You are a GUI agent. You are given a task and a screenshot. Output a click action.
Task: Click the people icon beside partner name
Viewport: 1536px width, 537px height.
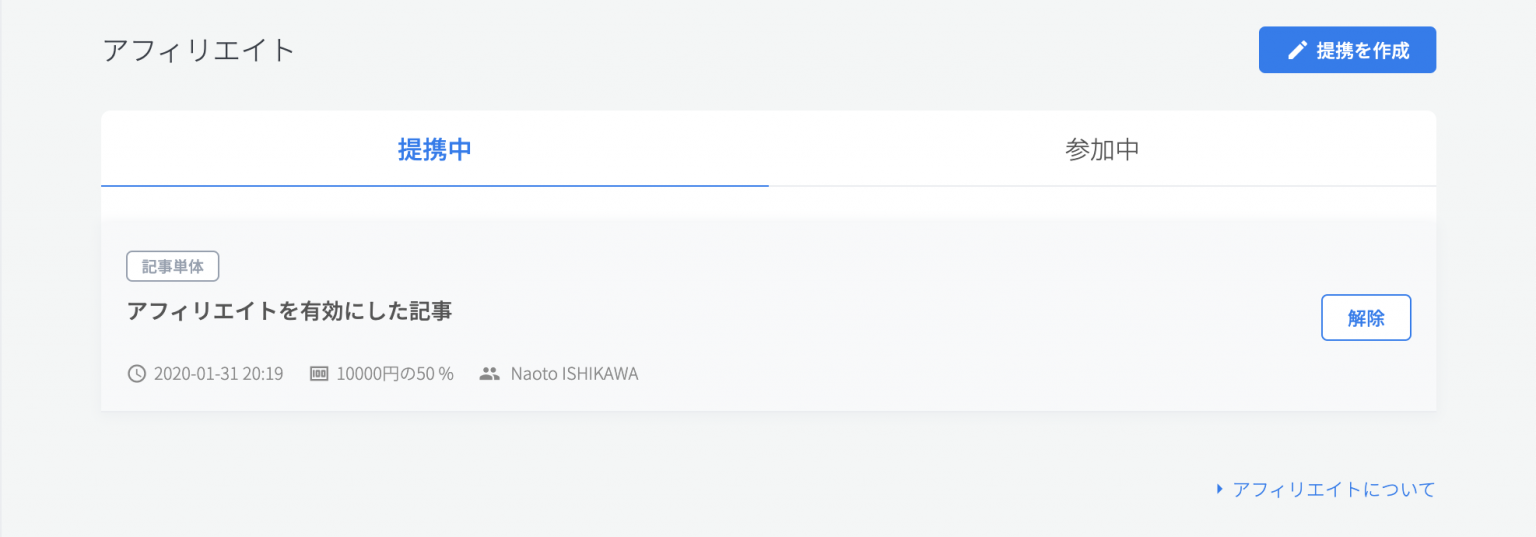pyautogui.click(x=489, y=374)
